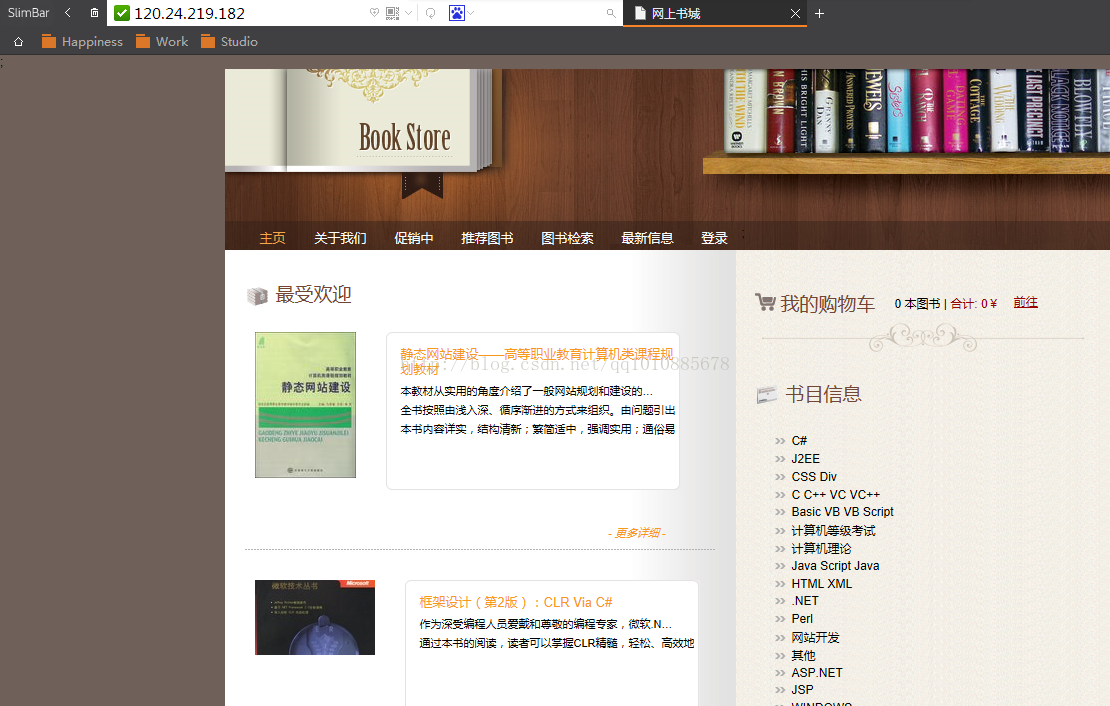Close the 网上书城 tab
This screenshot has width=1110, height=706.
[x=795, y=13]
